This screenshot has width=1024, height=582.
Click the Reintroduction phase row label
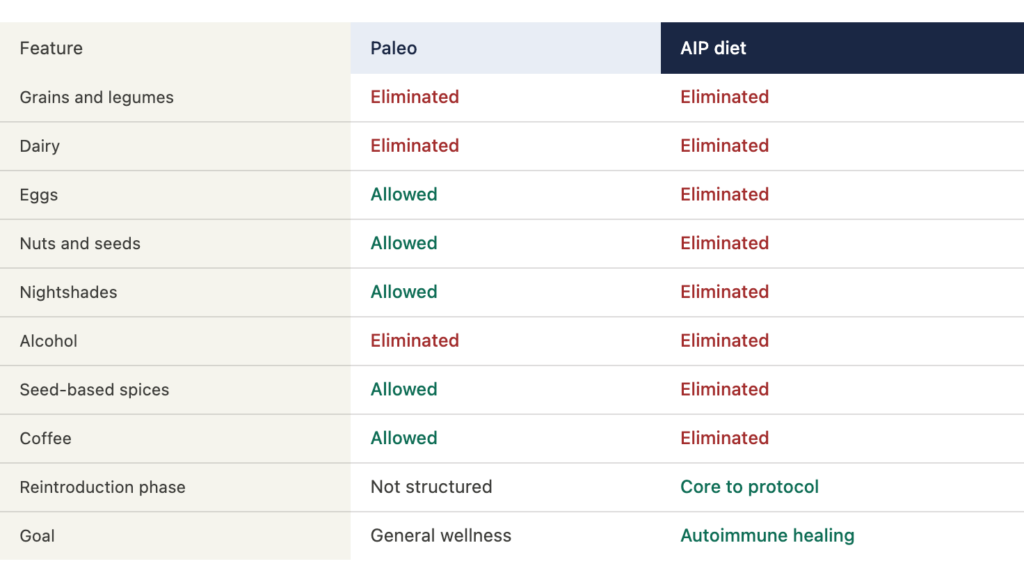(102, 487)
